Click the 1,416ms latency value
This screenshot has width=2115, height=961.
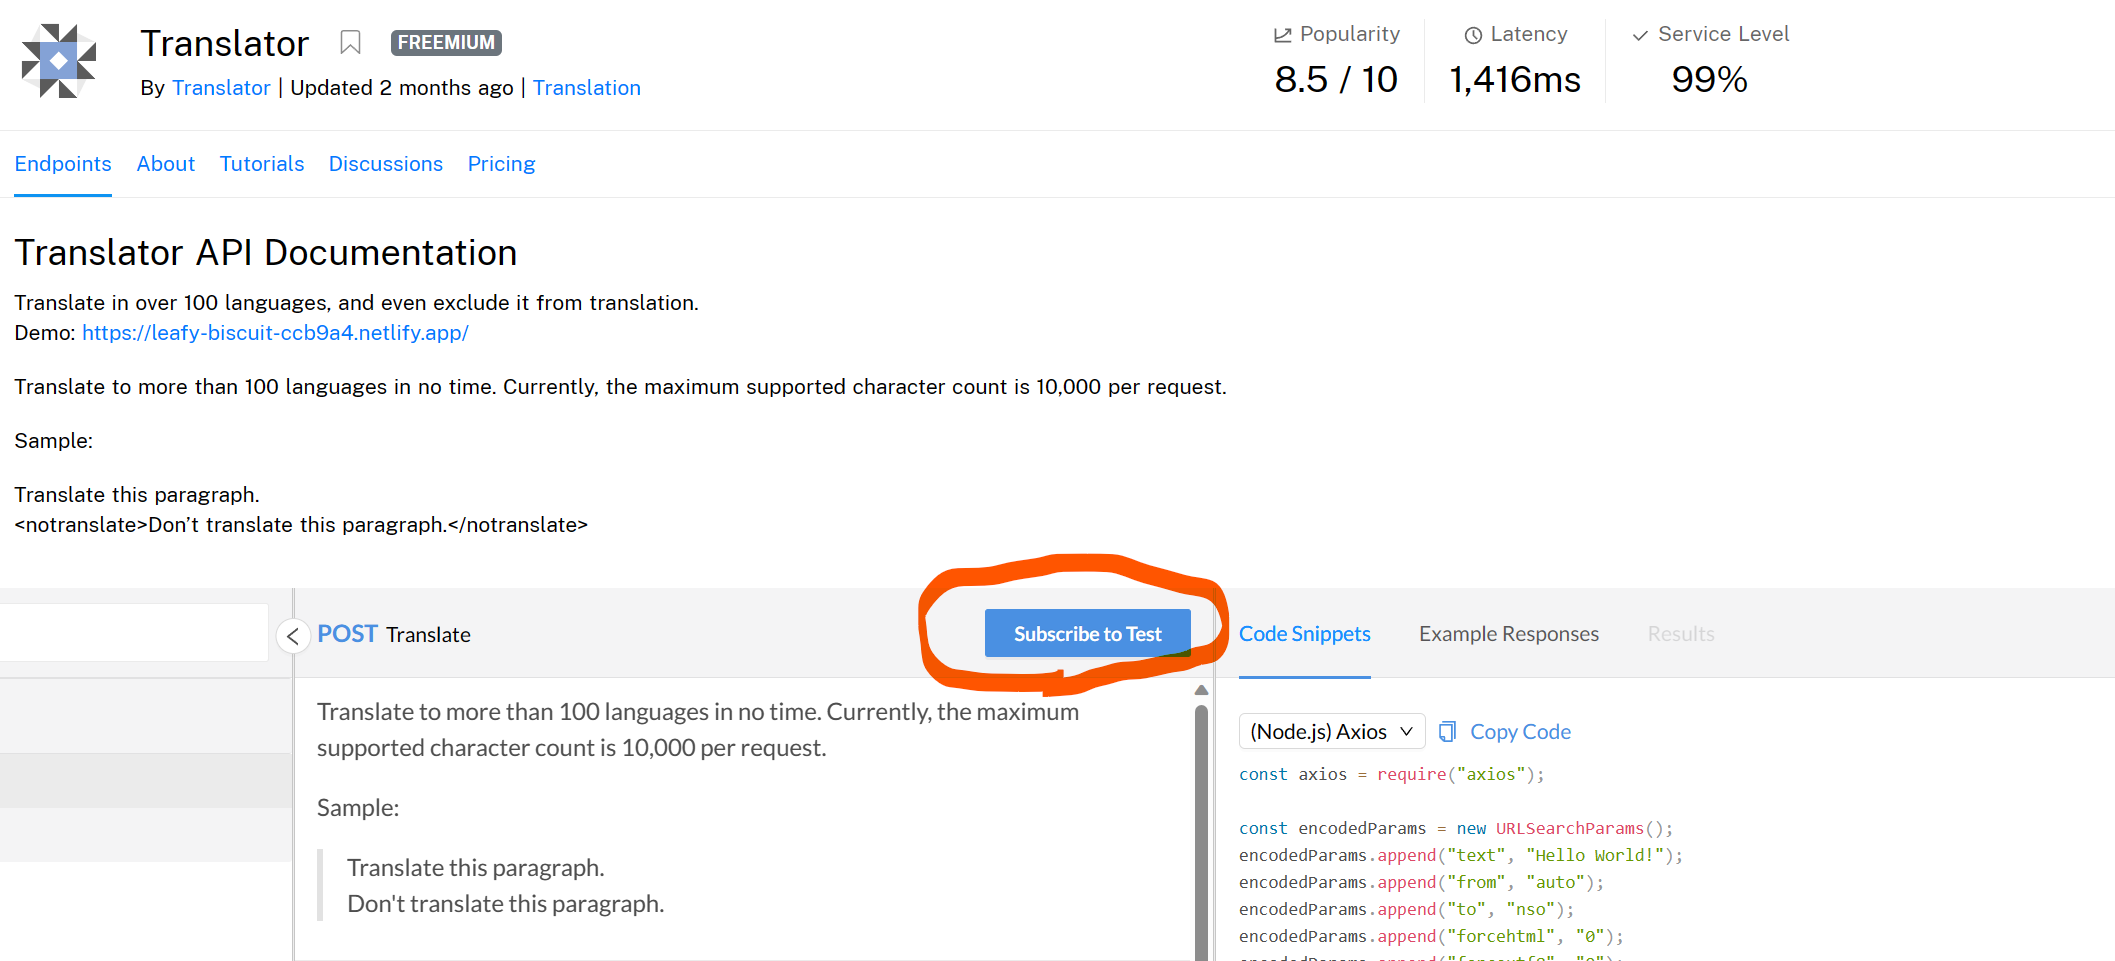click(x=1515, y=79)
